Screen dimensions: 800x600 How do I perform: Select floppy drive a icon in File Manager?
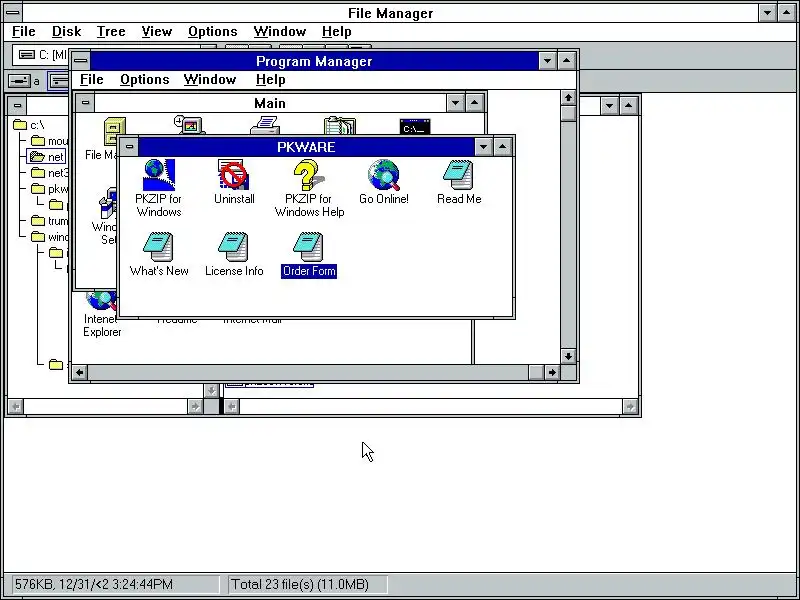click(x=19, y=81)
